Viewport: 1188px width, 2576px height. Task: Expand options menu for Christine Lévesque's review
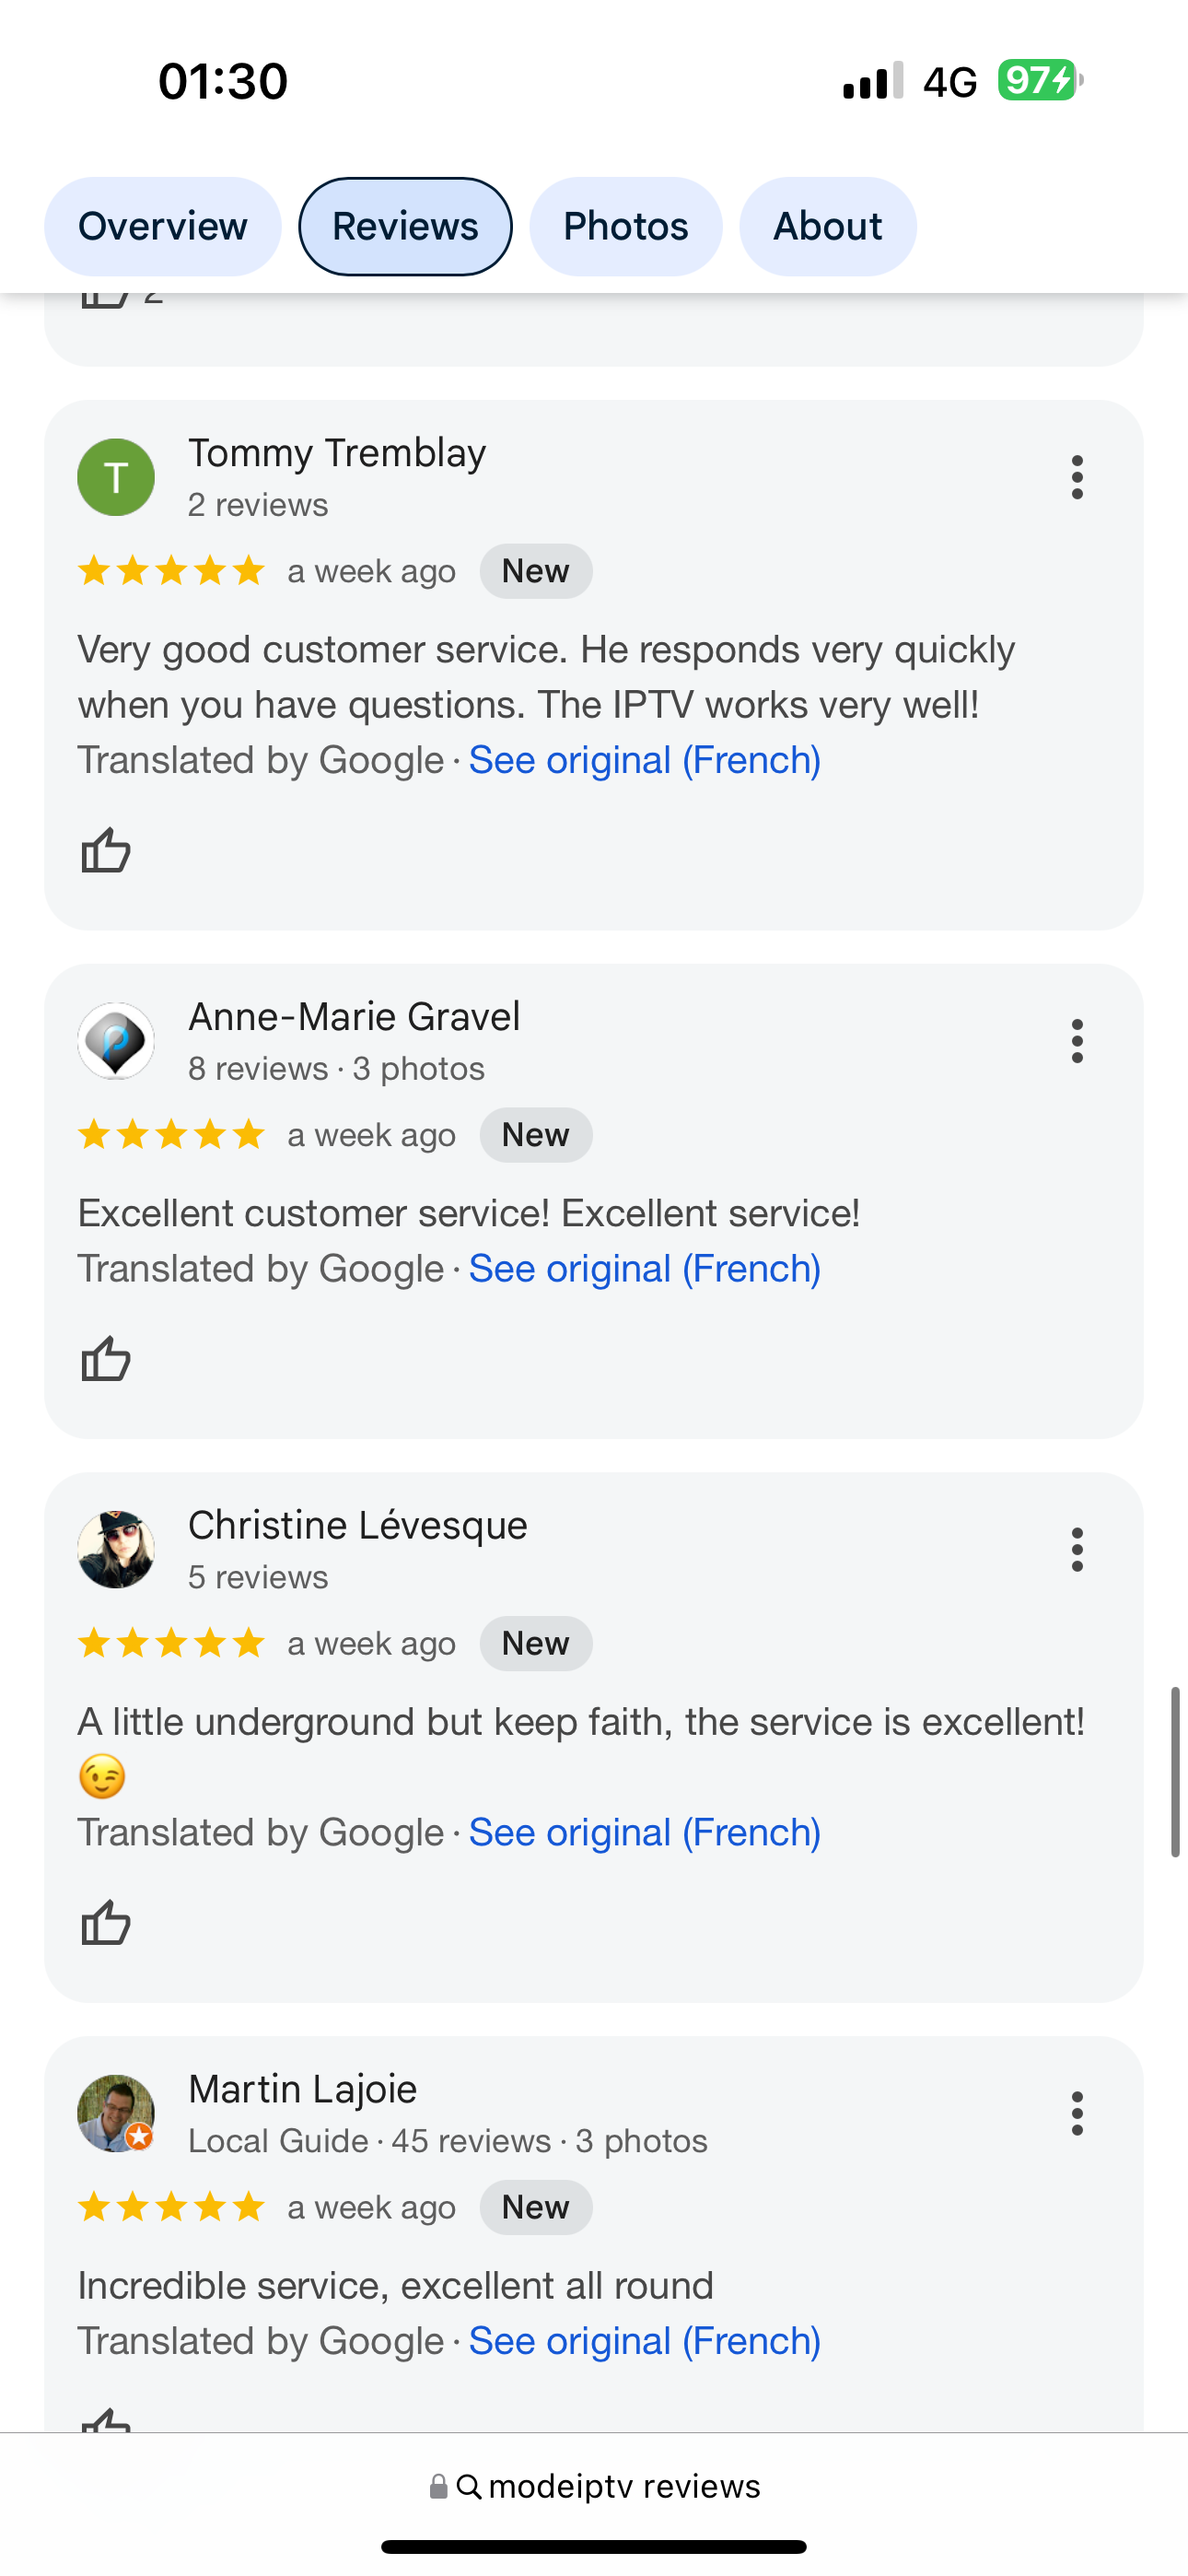click(1077, 1549)
